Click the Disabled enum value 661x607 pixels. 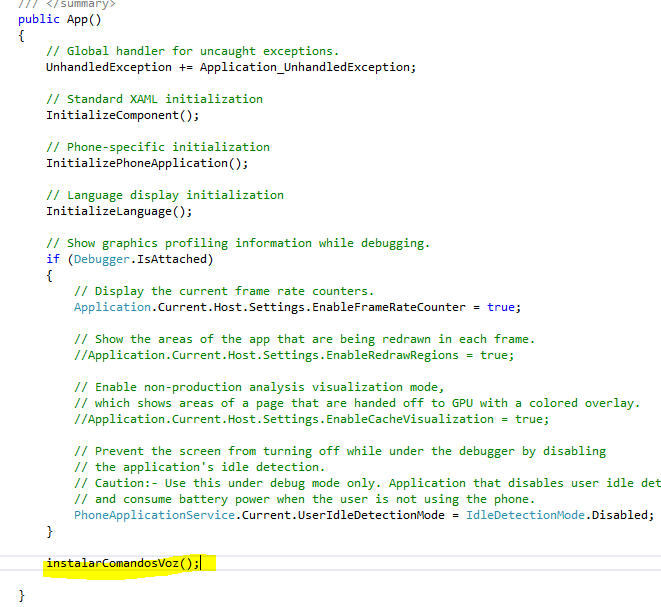point(619,516)
